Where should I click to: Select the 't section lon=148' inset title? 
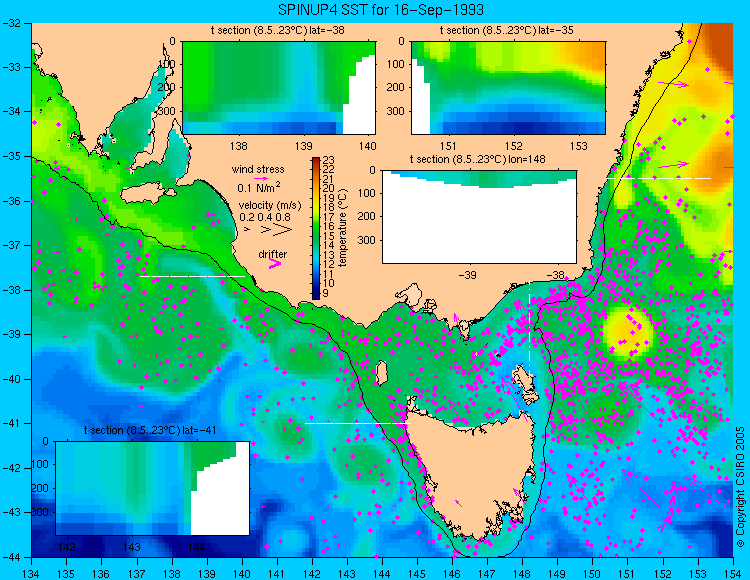(x=477, y=159)
